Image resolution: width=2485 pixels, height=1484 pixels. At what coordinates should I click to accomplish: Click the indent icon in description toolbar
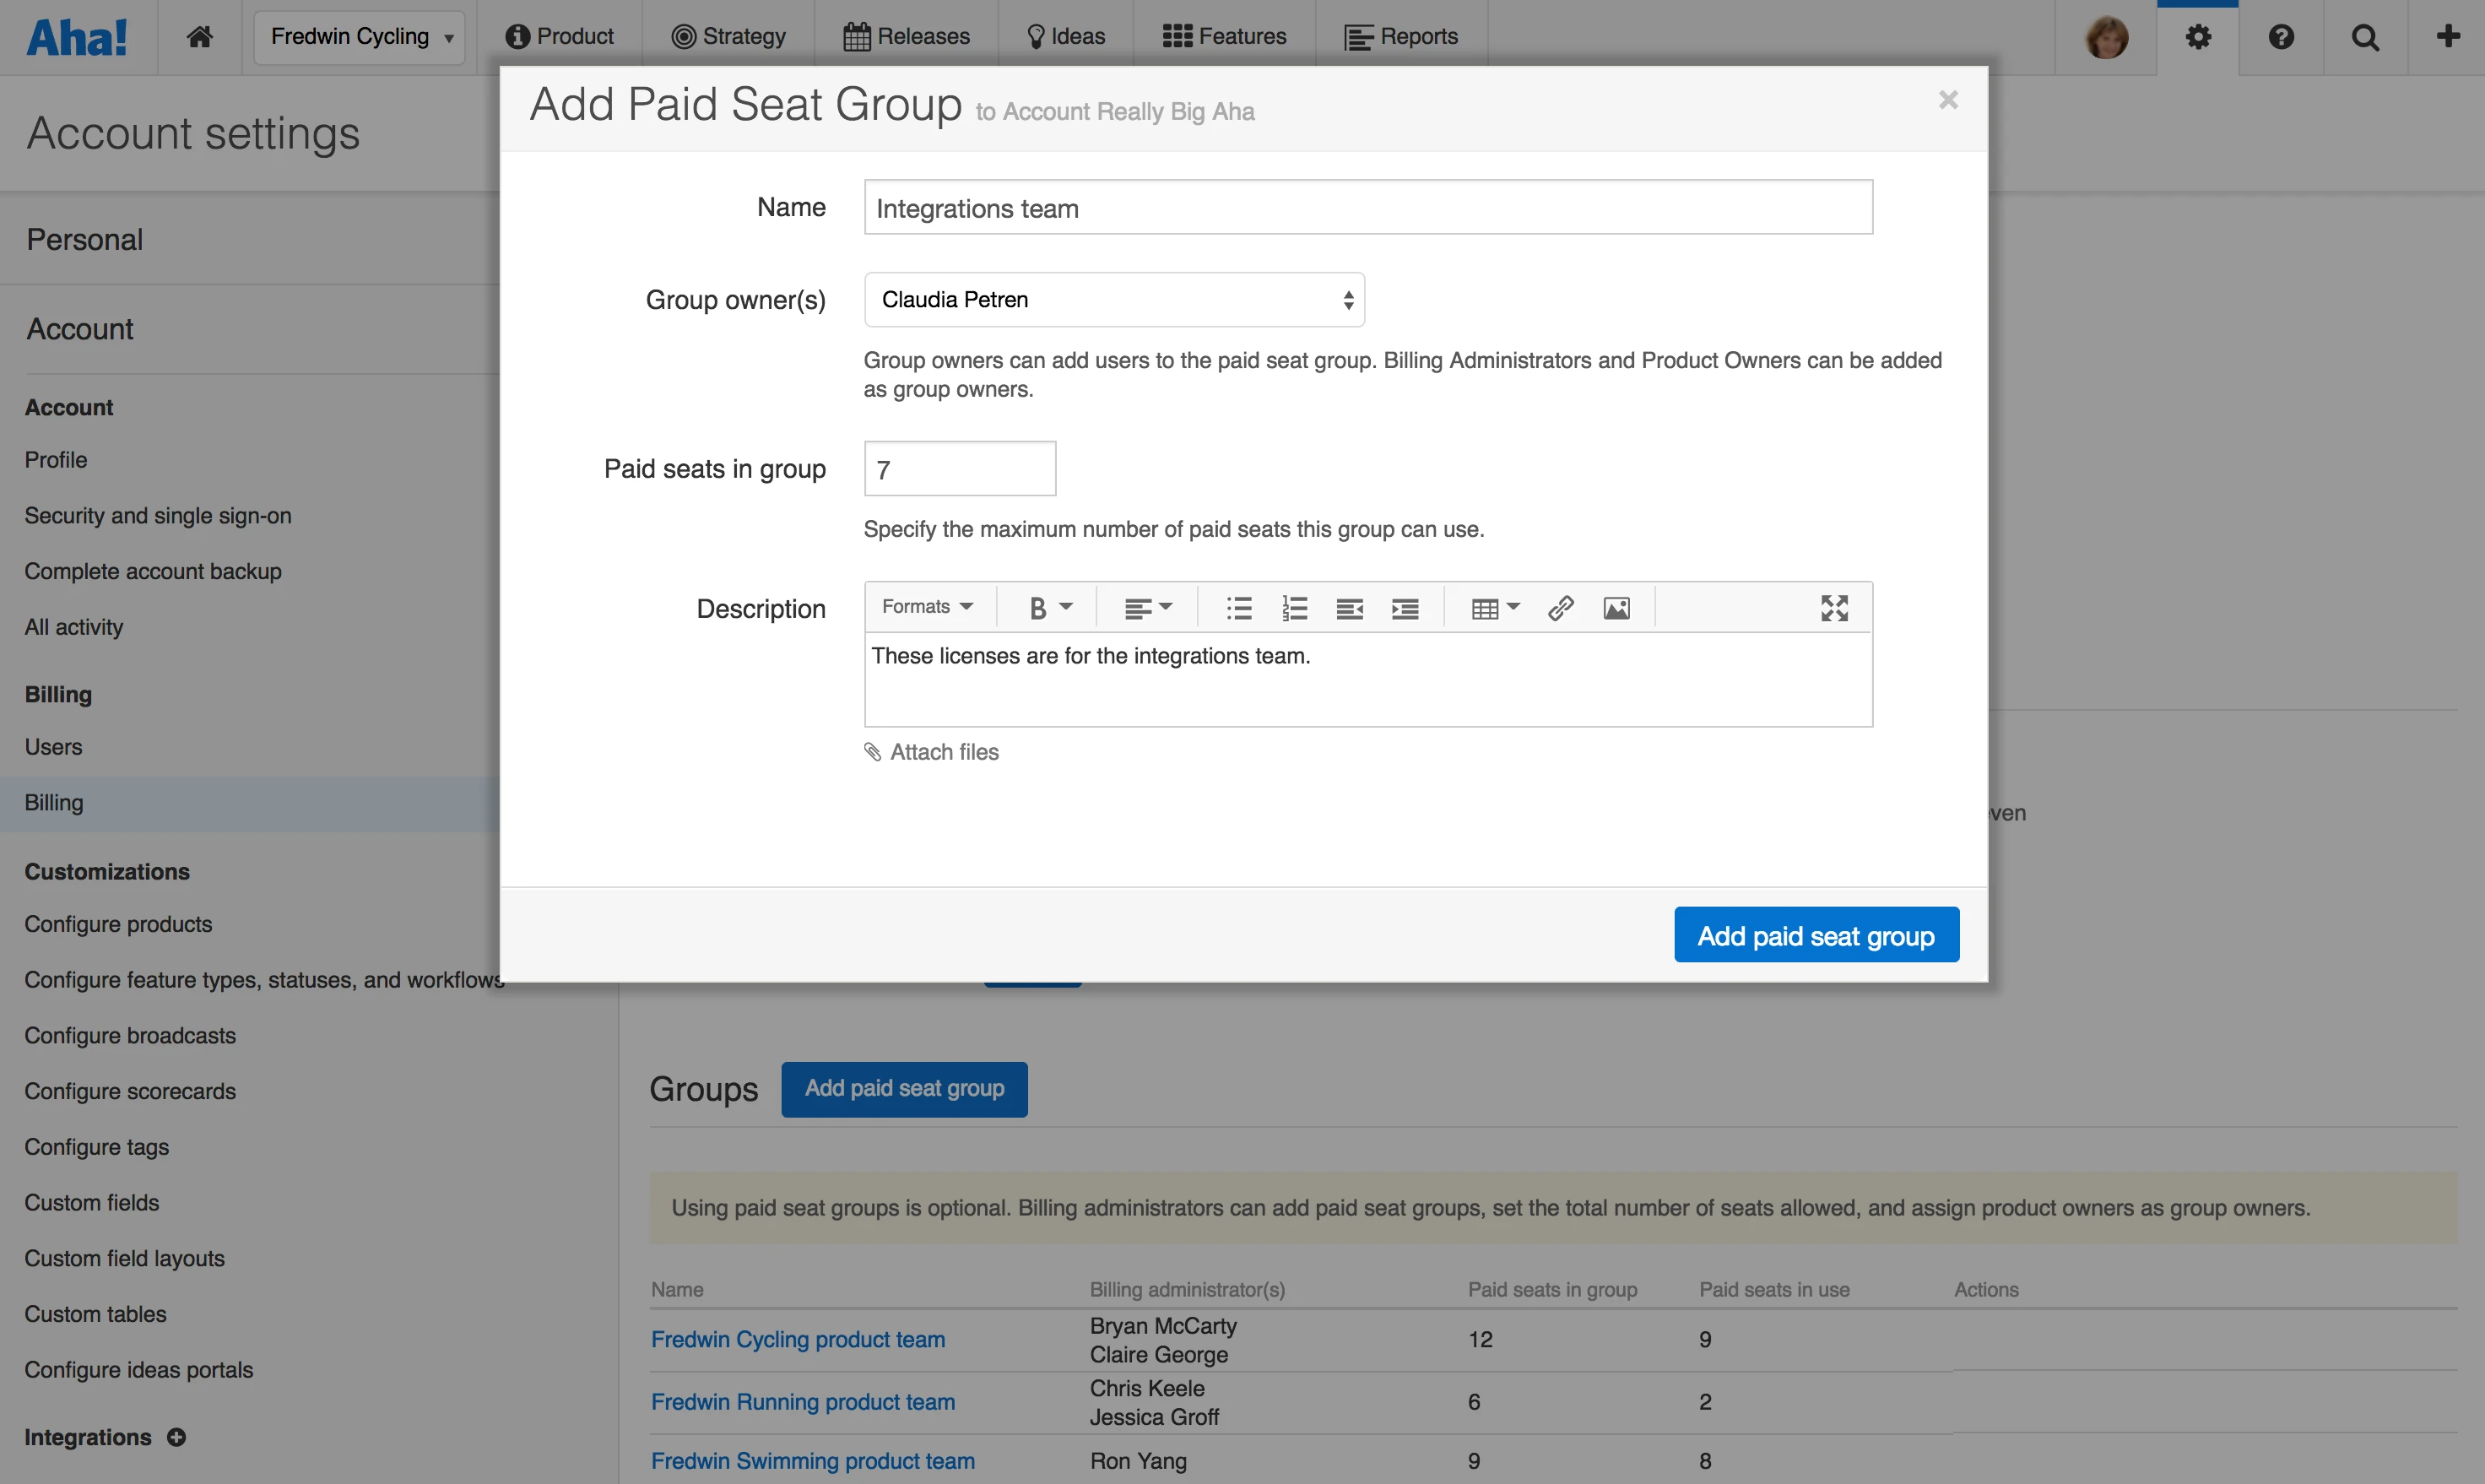1405,607
